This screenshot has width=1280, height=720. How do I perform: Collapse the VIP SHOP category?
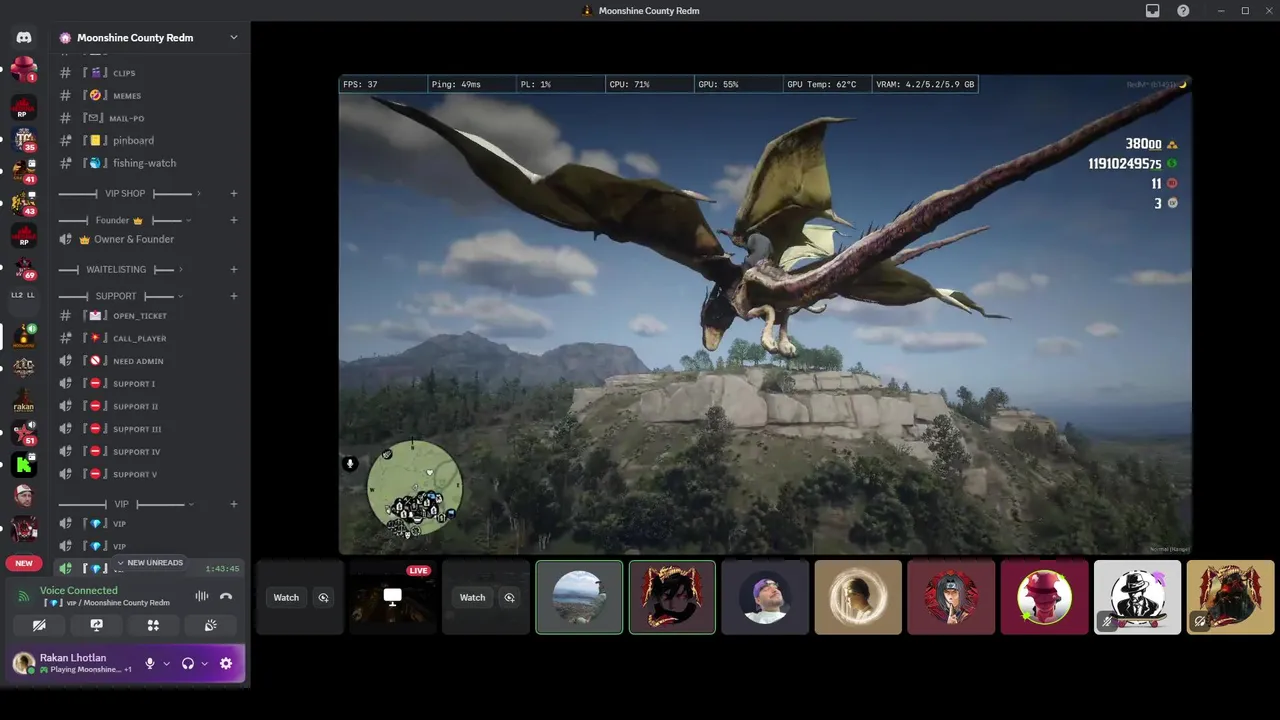[129, 193]
